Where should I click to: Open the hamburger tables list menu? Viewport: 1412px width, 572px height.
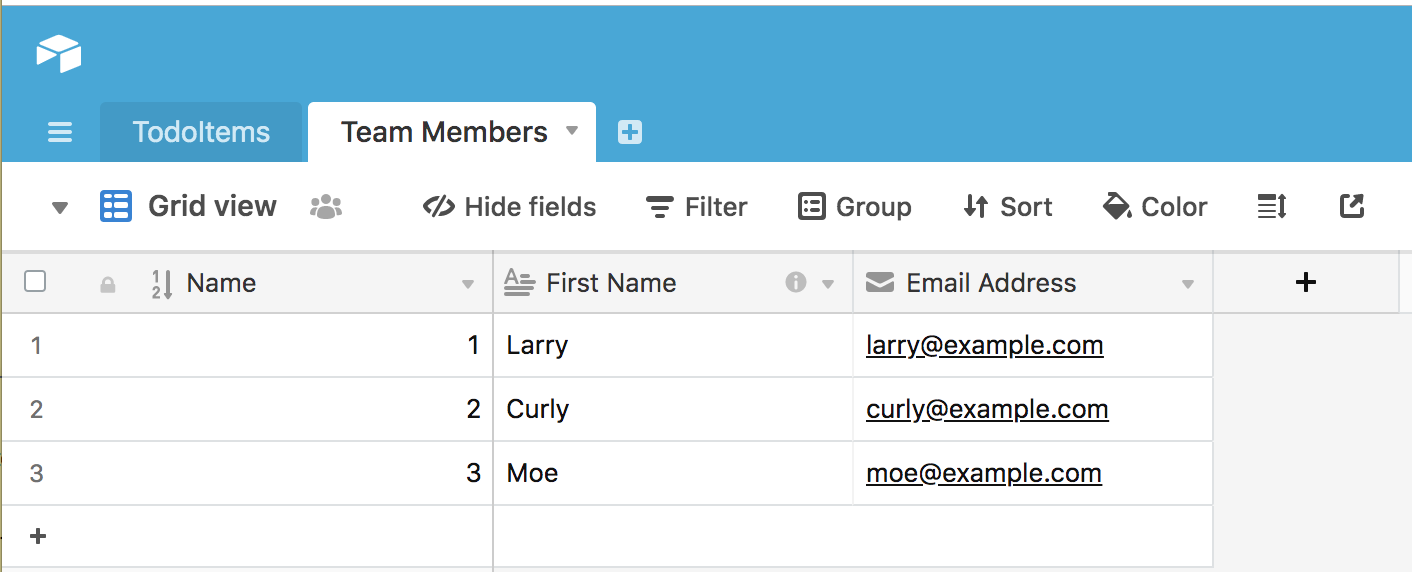tap(60, 132)
